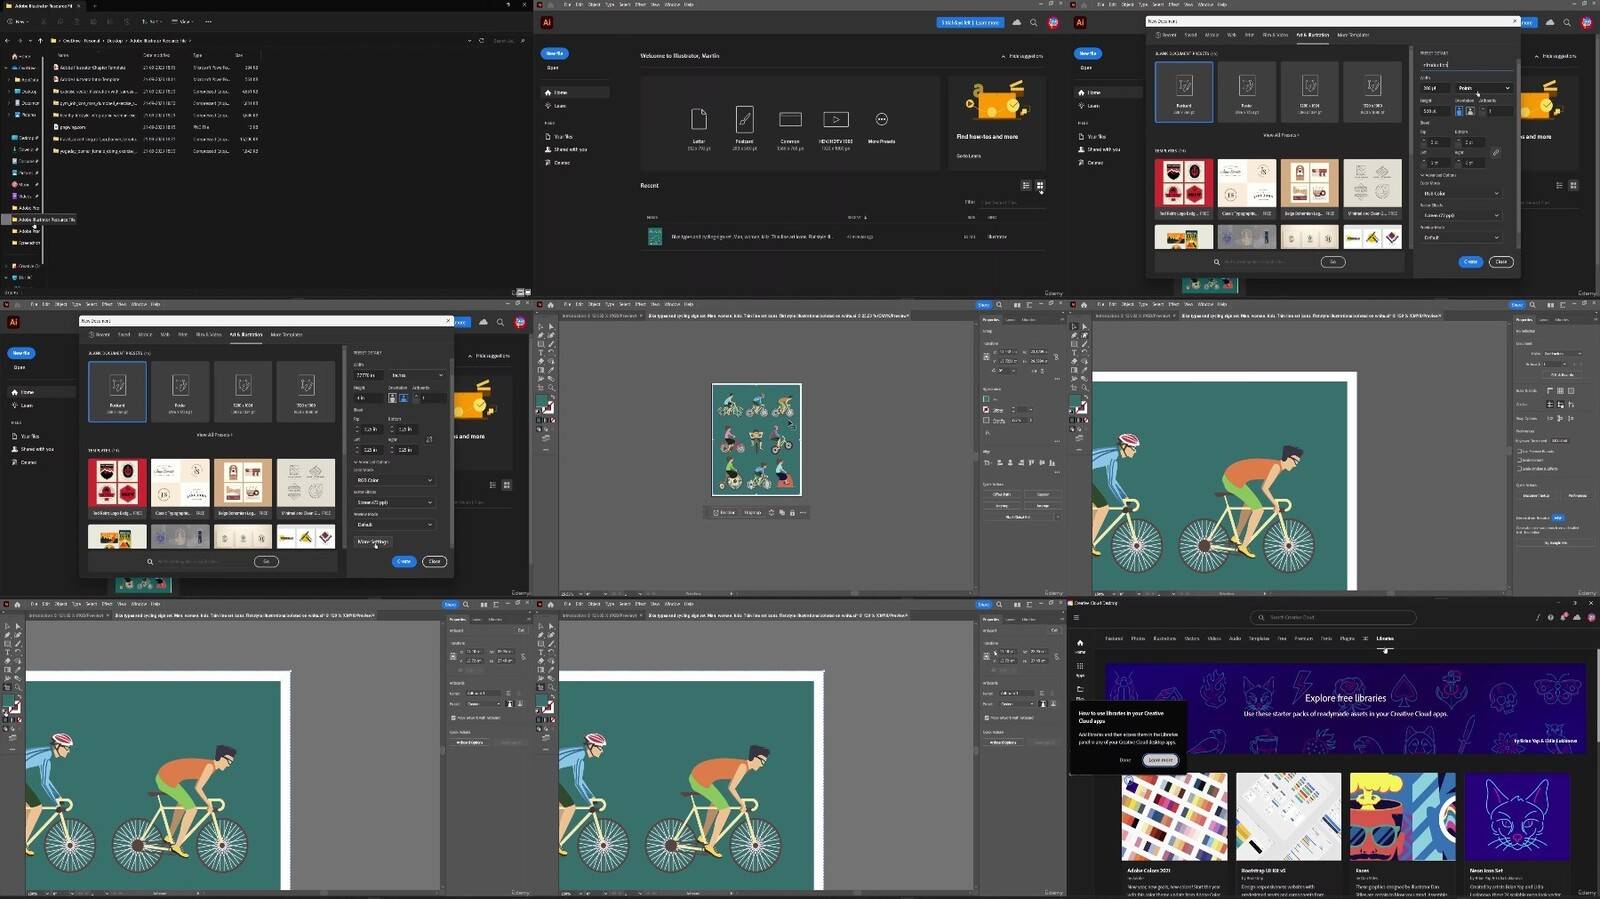
Task: Click lock icon in the contextual task bar
Action: pyautogui.click(x=792, y=513)
